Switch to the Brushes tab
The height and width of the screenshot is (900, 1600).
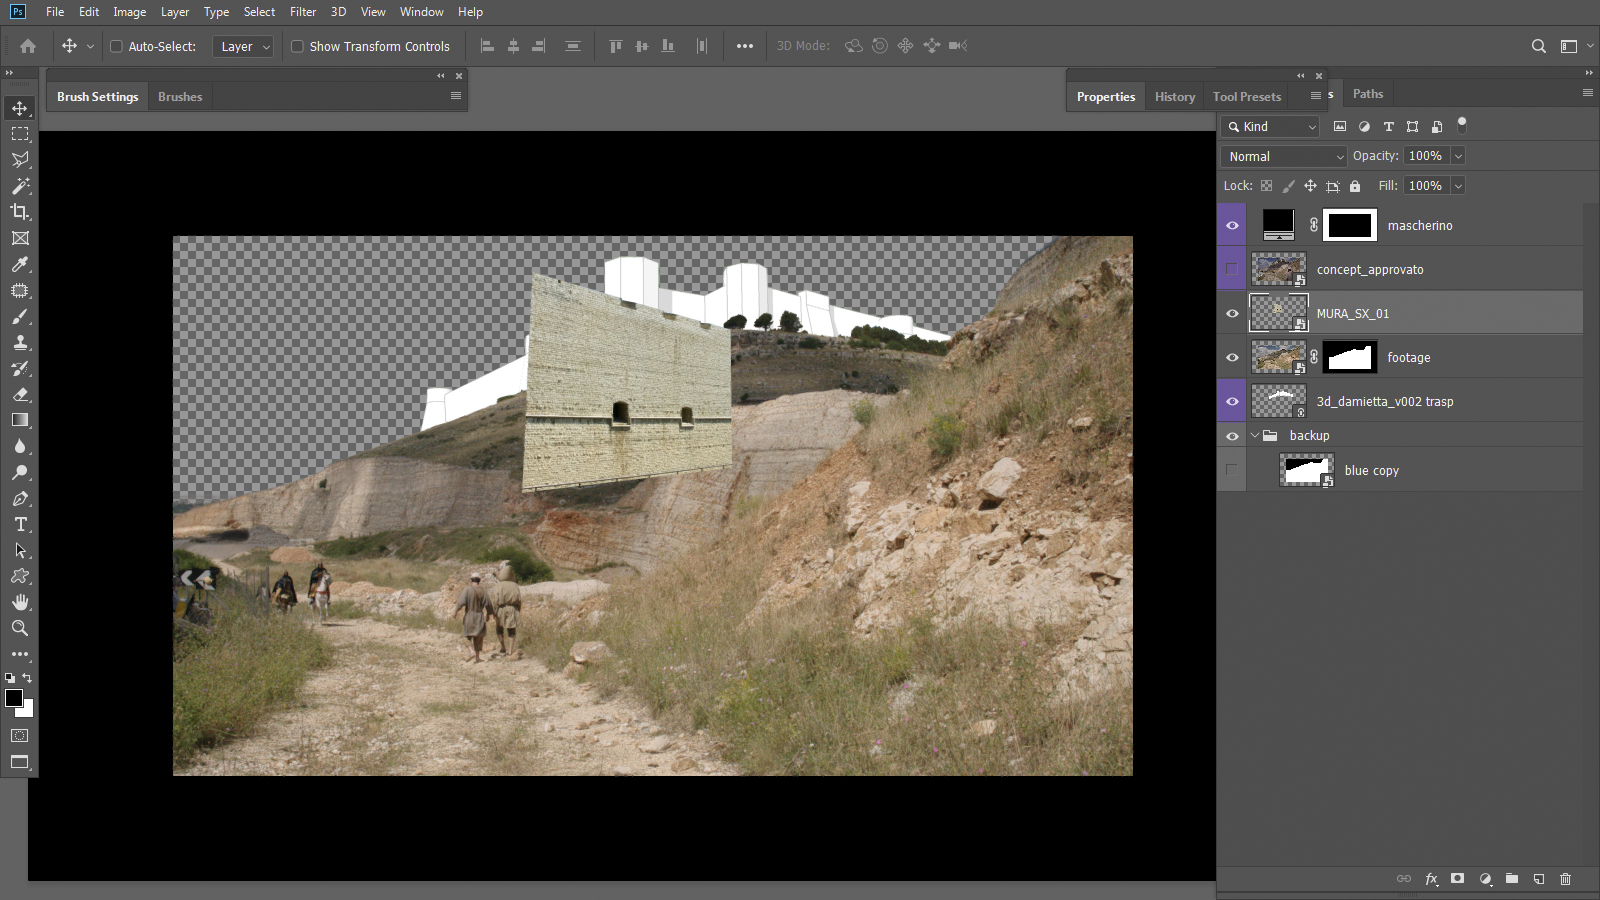coord(180,97)
